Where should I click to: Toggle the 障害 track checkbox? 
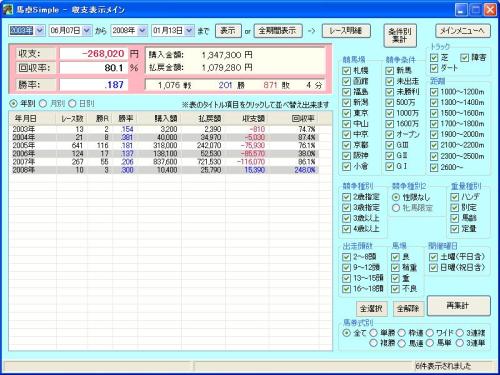(x=464, y=58)
